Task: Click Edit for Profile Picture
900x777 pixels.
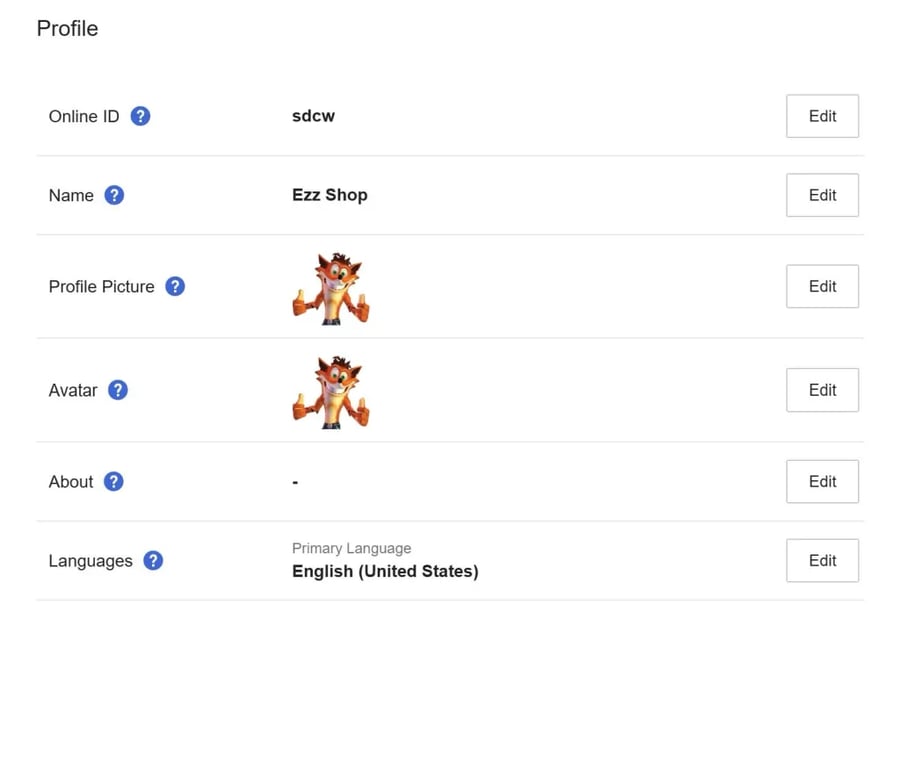Action: pos(822,286)
